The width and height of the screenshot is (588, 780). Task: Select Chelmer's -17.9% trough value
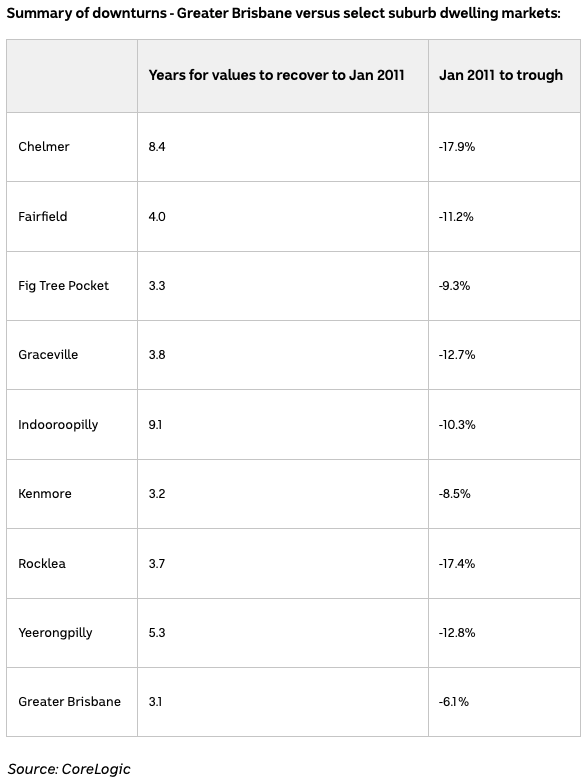[457, 147]
